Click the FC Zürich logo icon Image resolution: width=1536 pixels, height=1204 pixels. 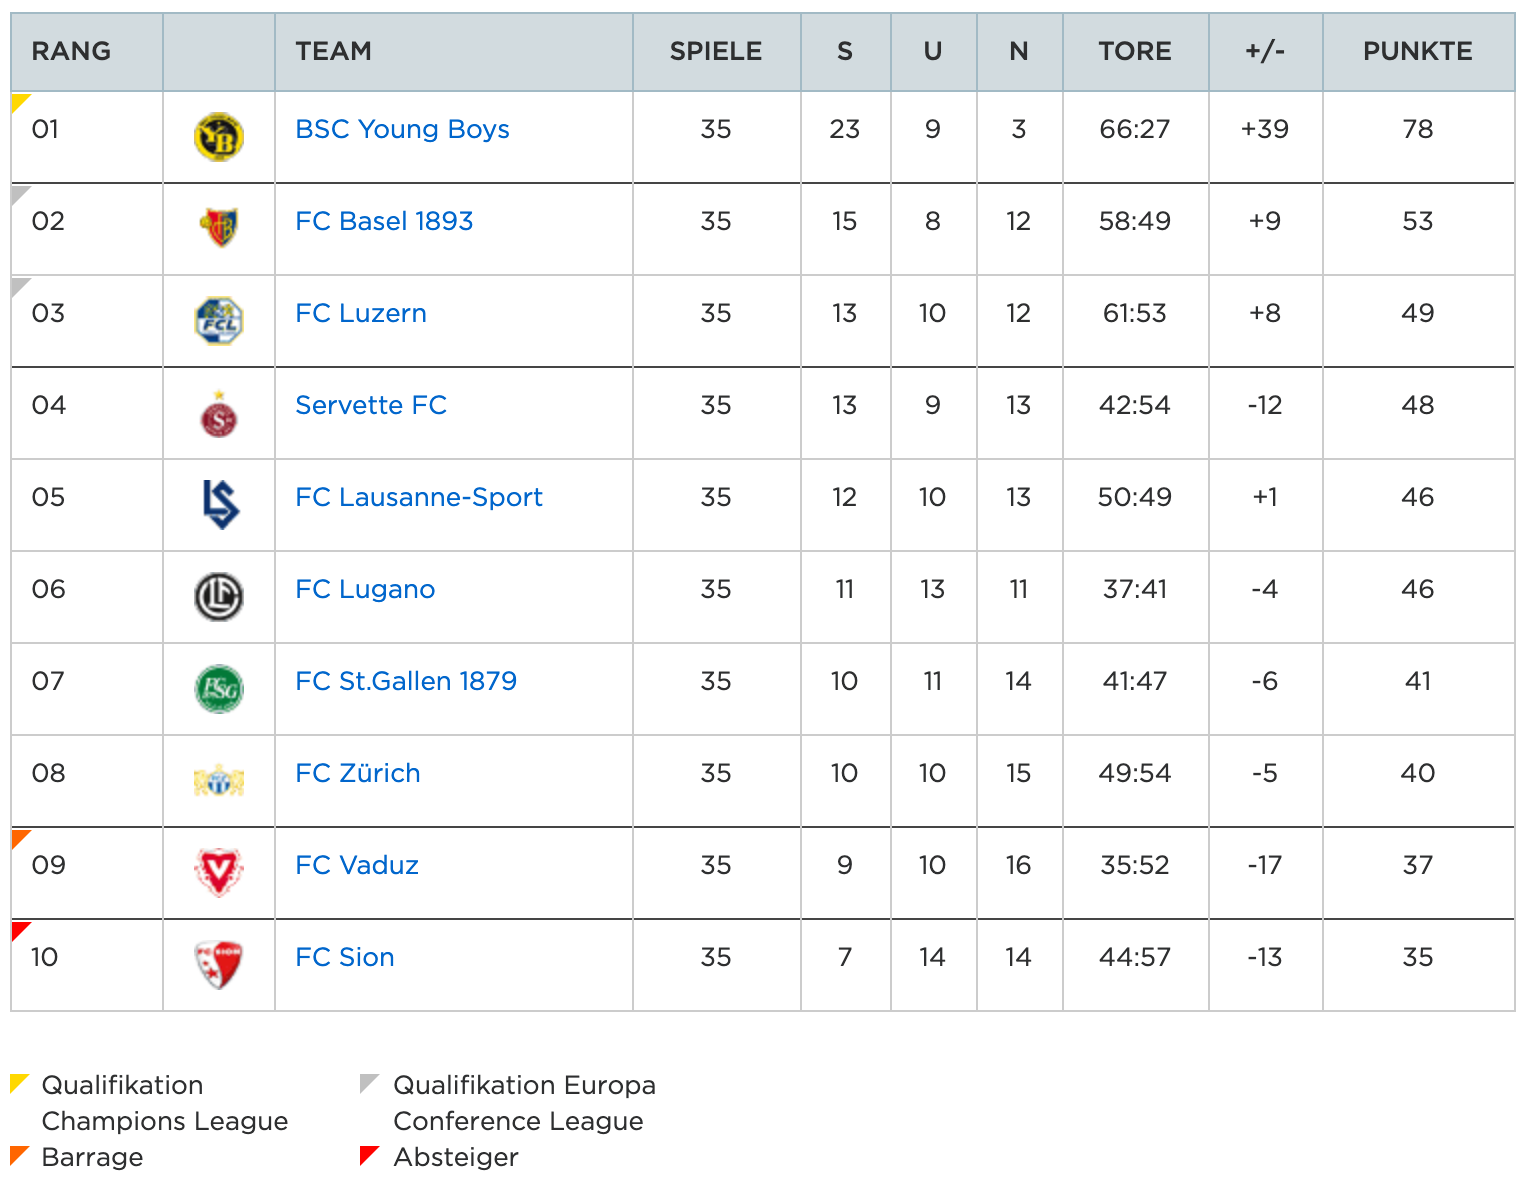tap(219, 781)
